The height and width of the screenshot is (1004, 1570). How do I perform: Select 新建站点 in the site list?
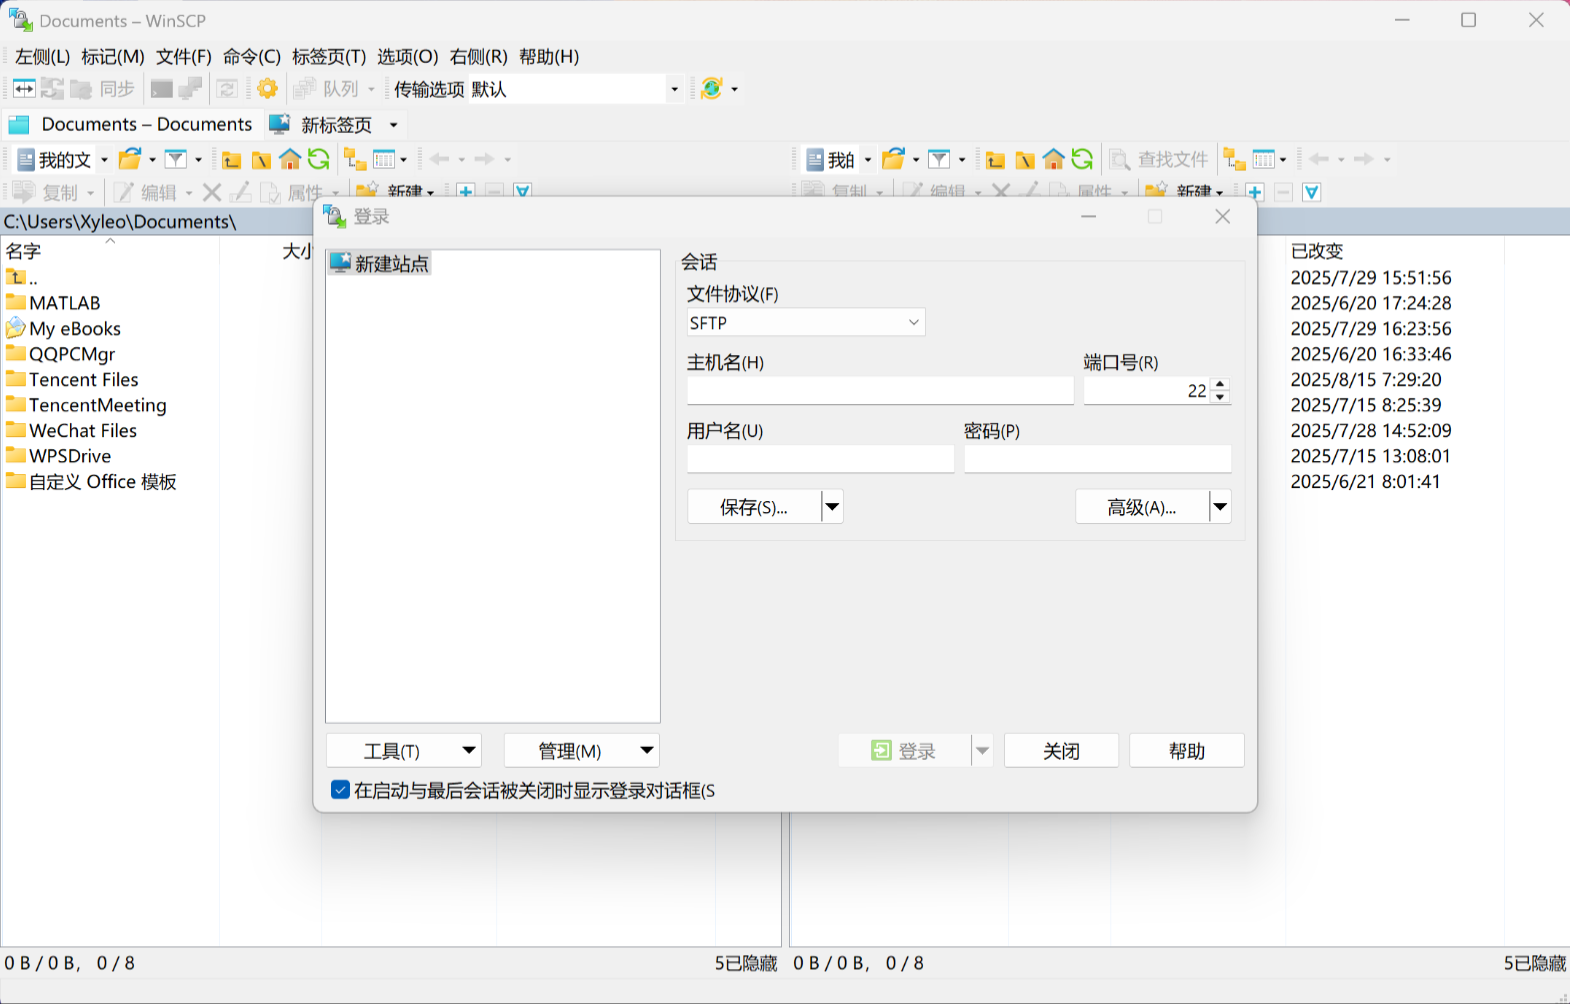(x=381, y=264)
